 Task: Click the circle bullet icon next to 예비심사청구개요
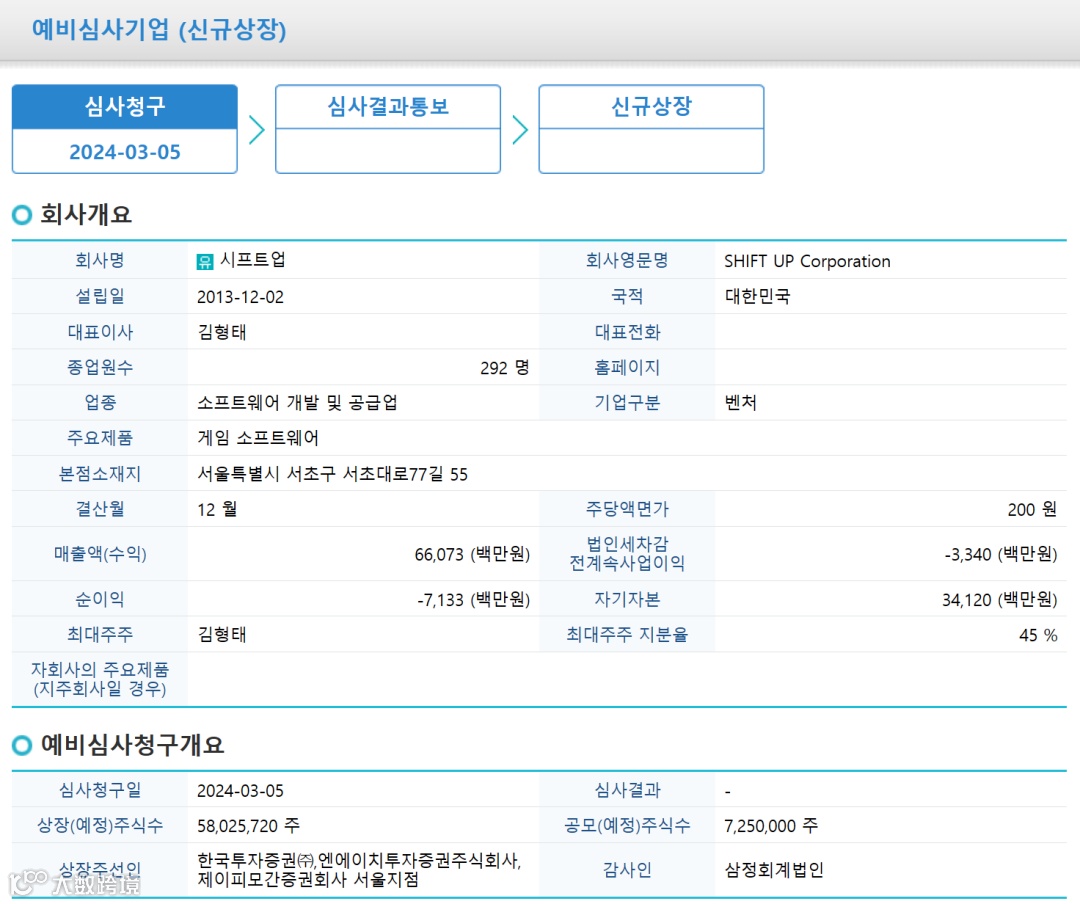click(x=22, y=745)
